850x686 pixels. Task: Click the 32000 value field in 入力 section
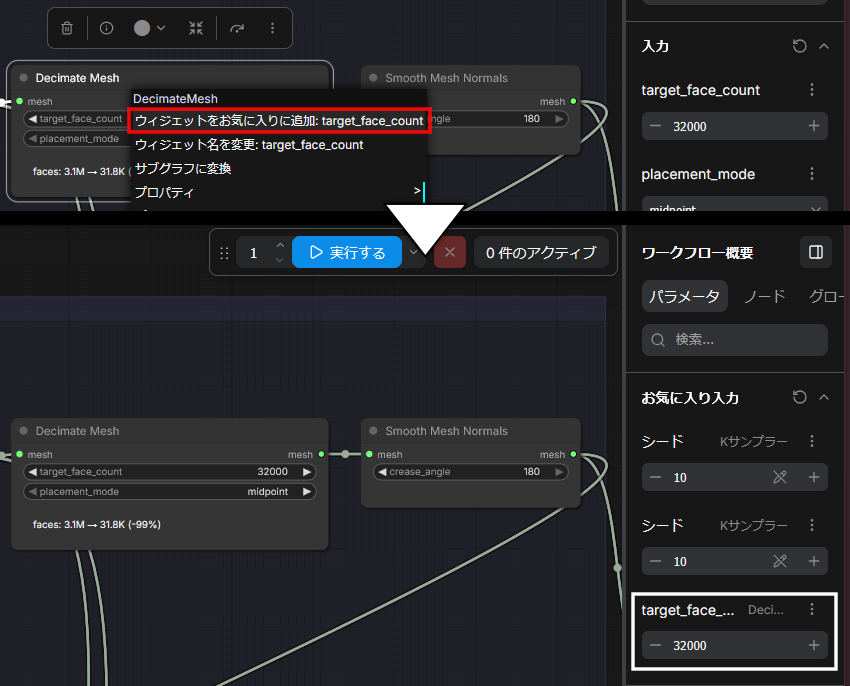tap(735, 126)
